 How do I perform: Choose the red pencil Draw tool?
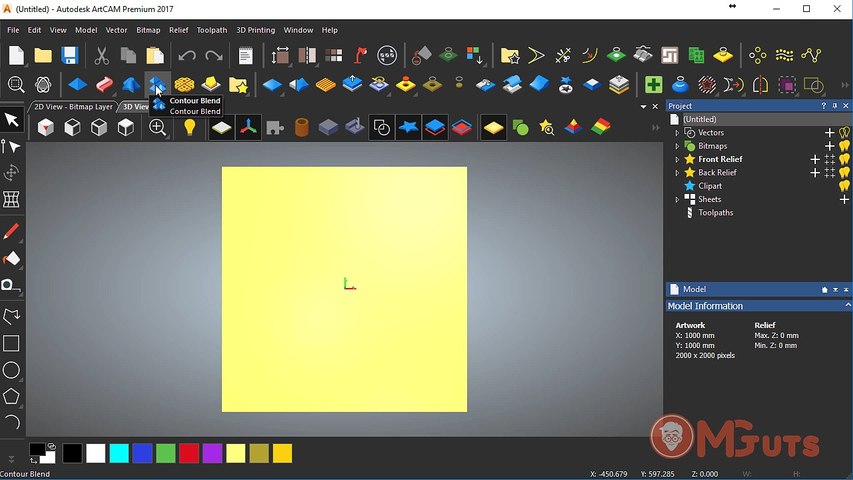[11, 231]
